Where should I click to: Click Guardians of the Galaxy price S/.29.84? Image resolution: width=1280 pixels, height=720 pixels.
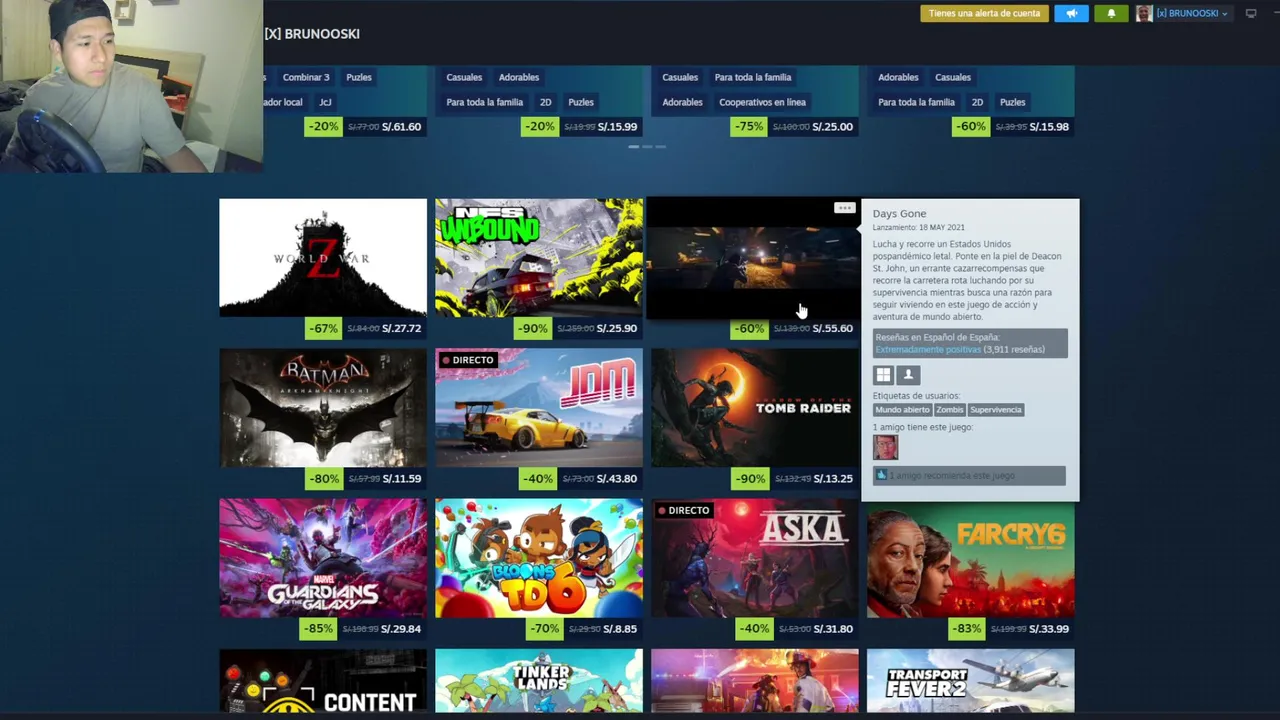401,629
